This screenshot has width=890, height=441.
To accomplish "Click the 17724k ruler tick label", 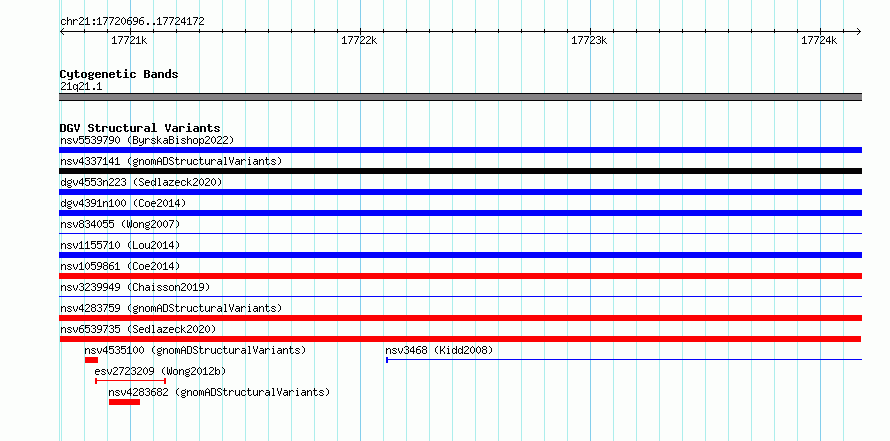I will [819, 40].
